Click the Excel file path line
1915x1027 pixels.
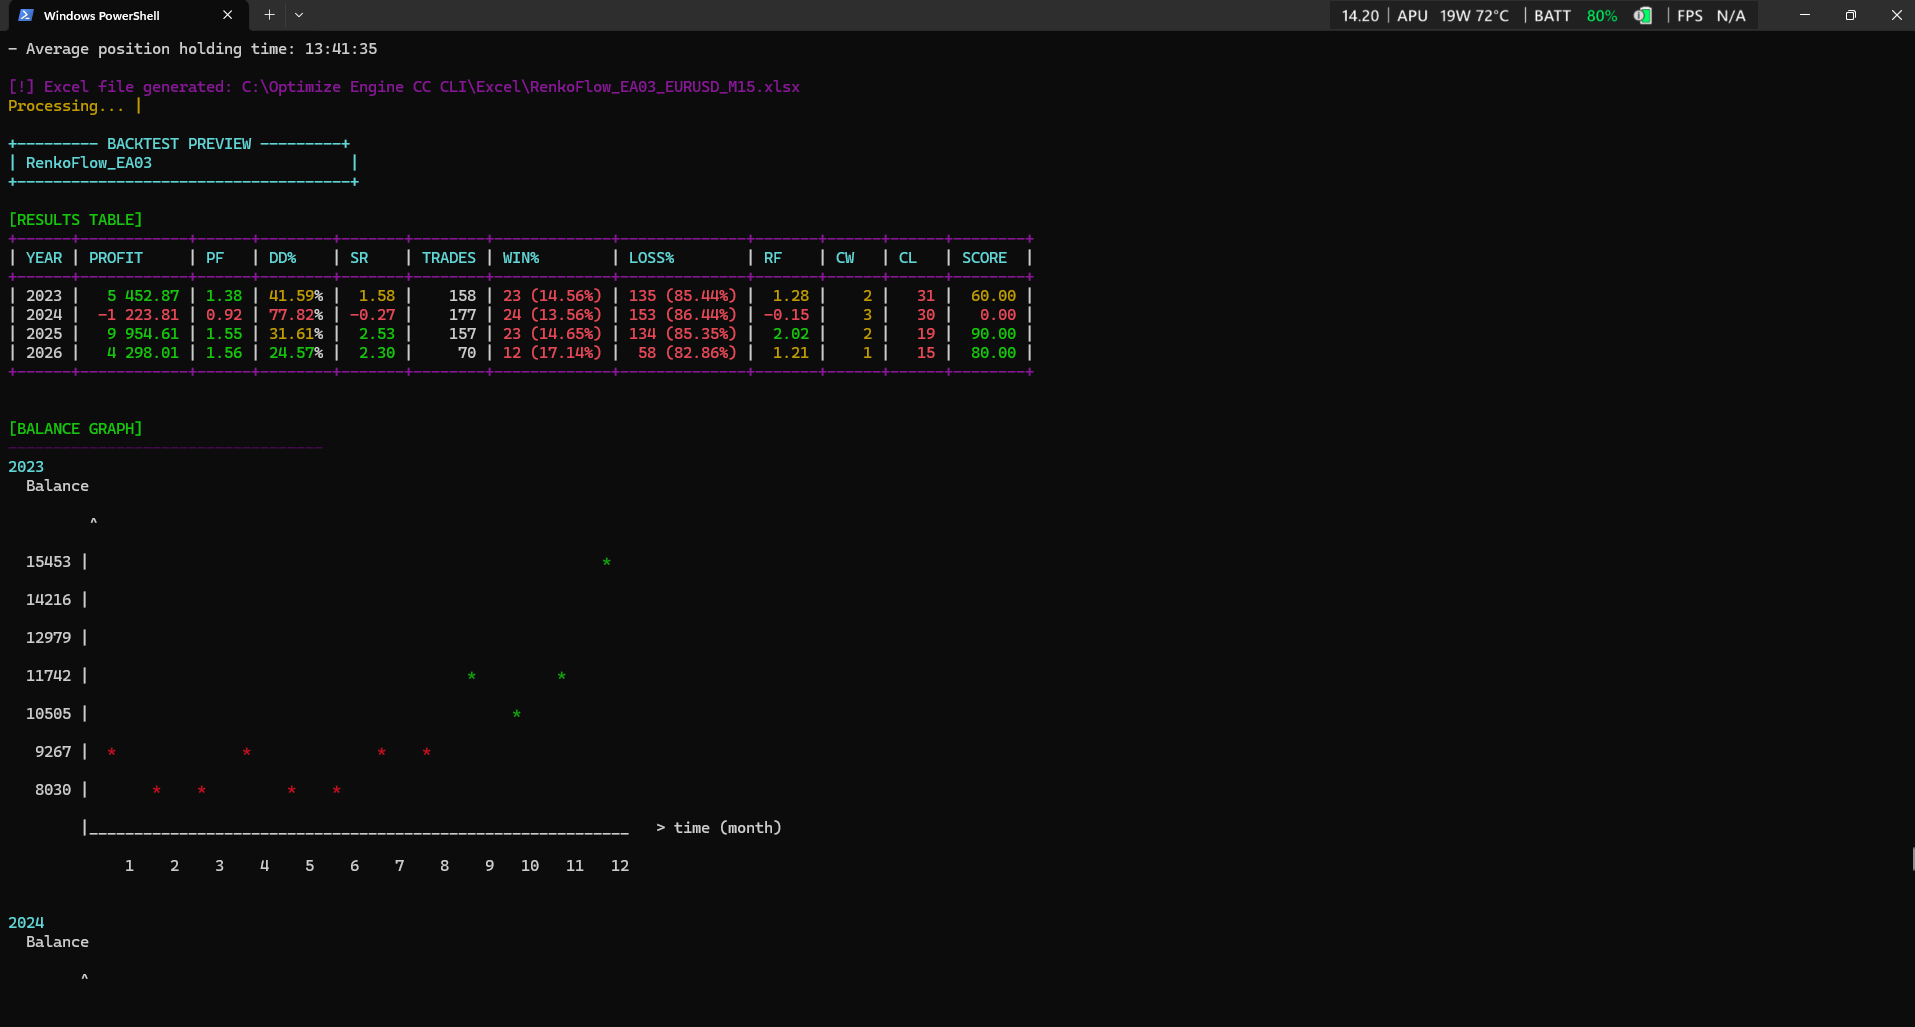click(404, 87)
